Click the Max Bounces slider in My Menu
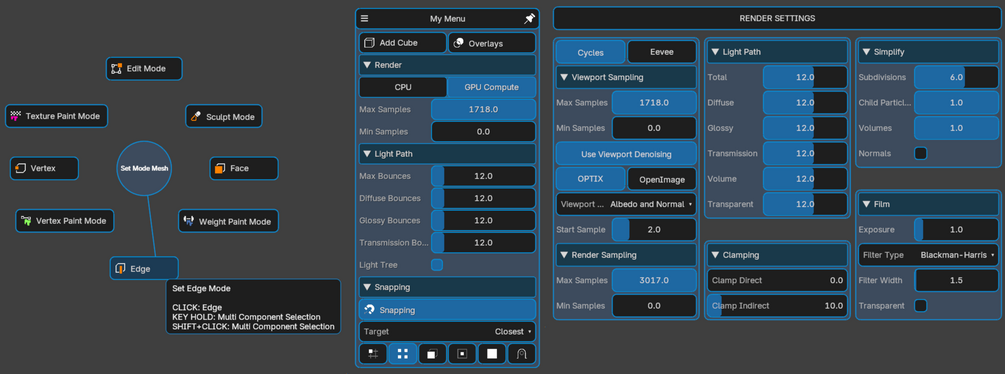Viewport: 1005px width, 374px height. click(483, 176)
